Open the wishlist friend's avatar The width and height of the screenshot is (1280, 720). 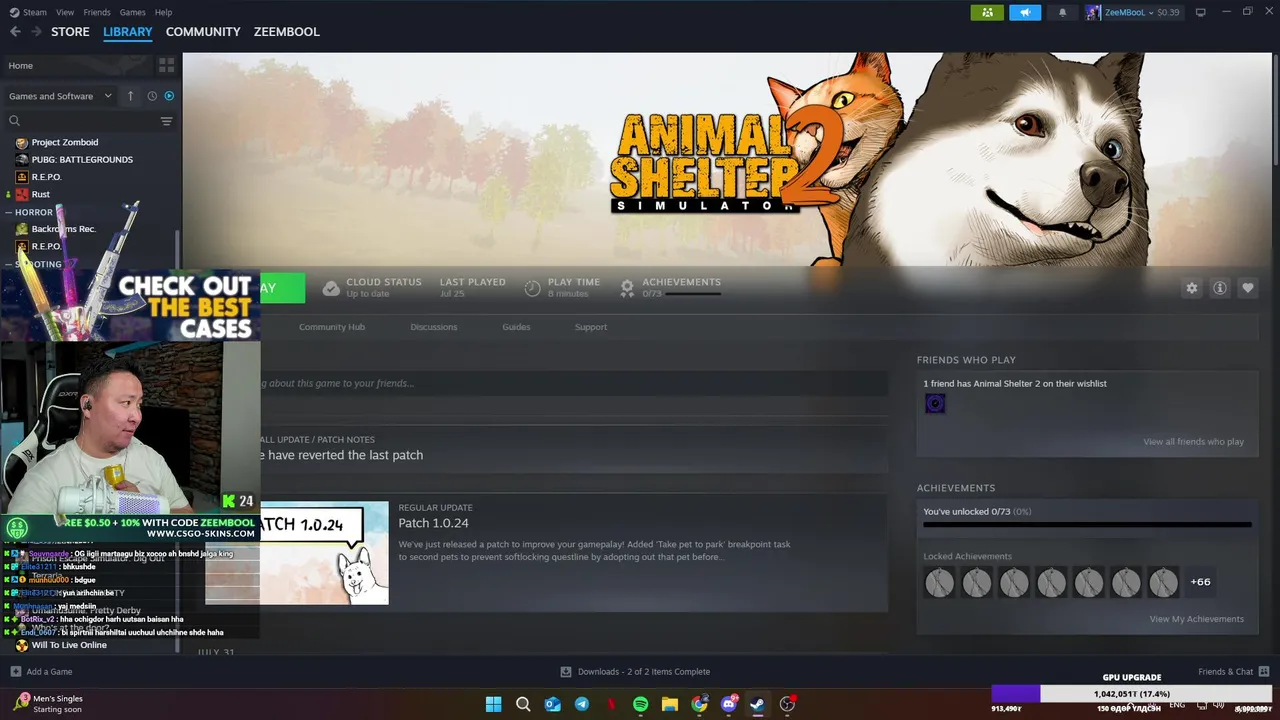(935, 403)
